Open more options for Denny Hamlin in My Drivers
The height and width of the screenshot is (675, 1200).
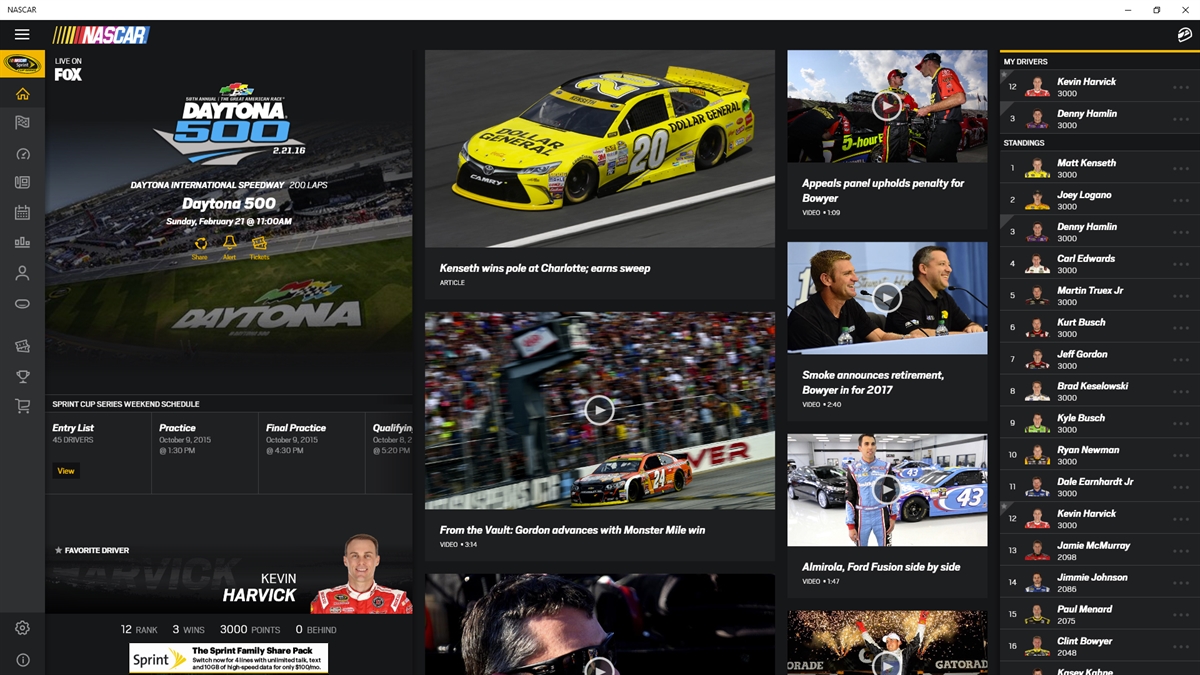pos(1181,119)
